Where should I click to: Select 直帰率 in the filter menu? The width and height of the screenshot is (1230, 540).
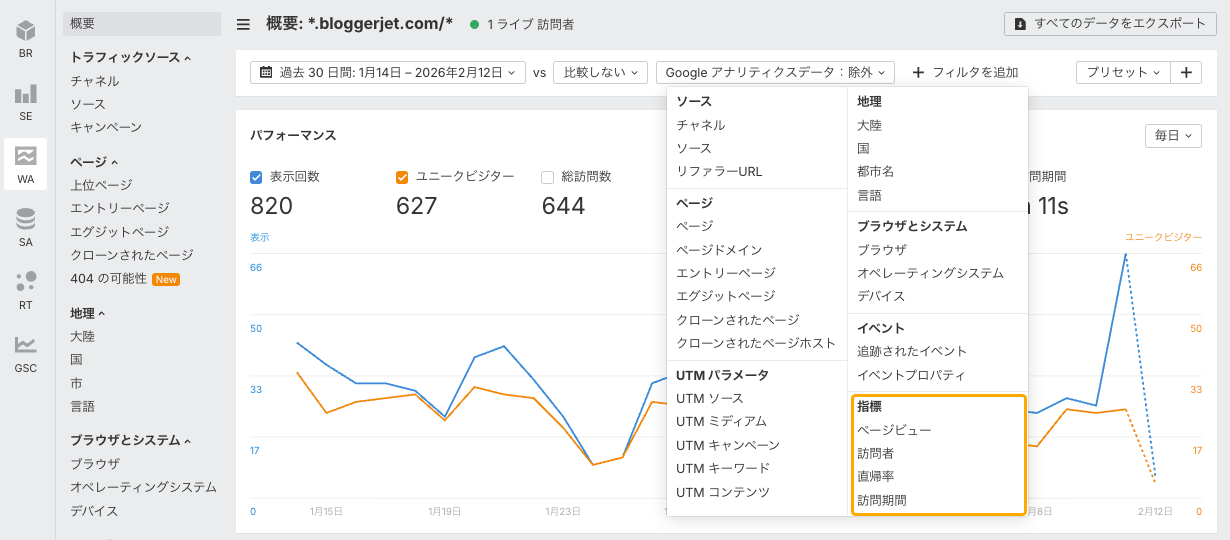coord(875,477)
